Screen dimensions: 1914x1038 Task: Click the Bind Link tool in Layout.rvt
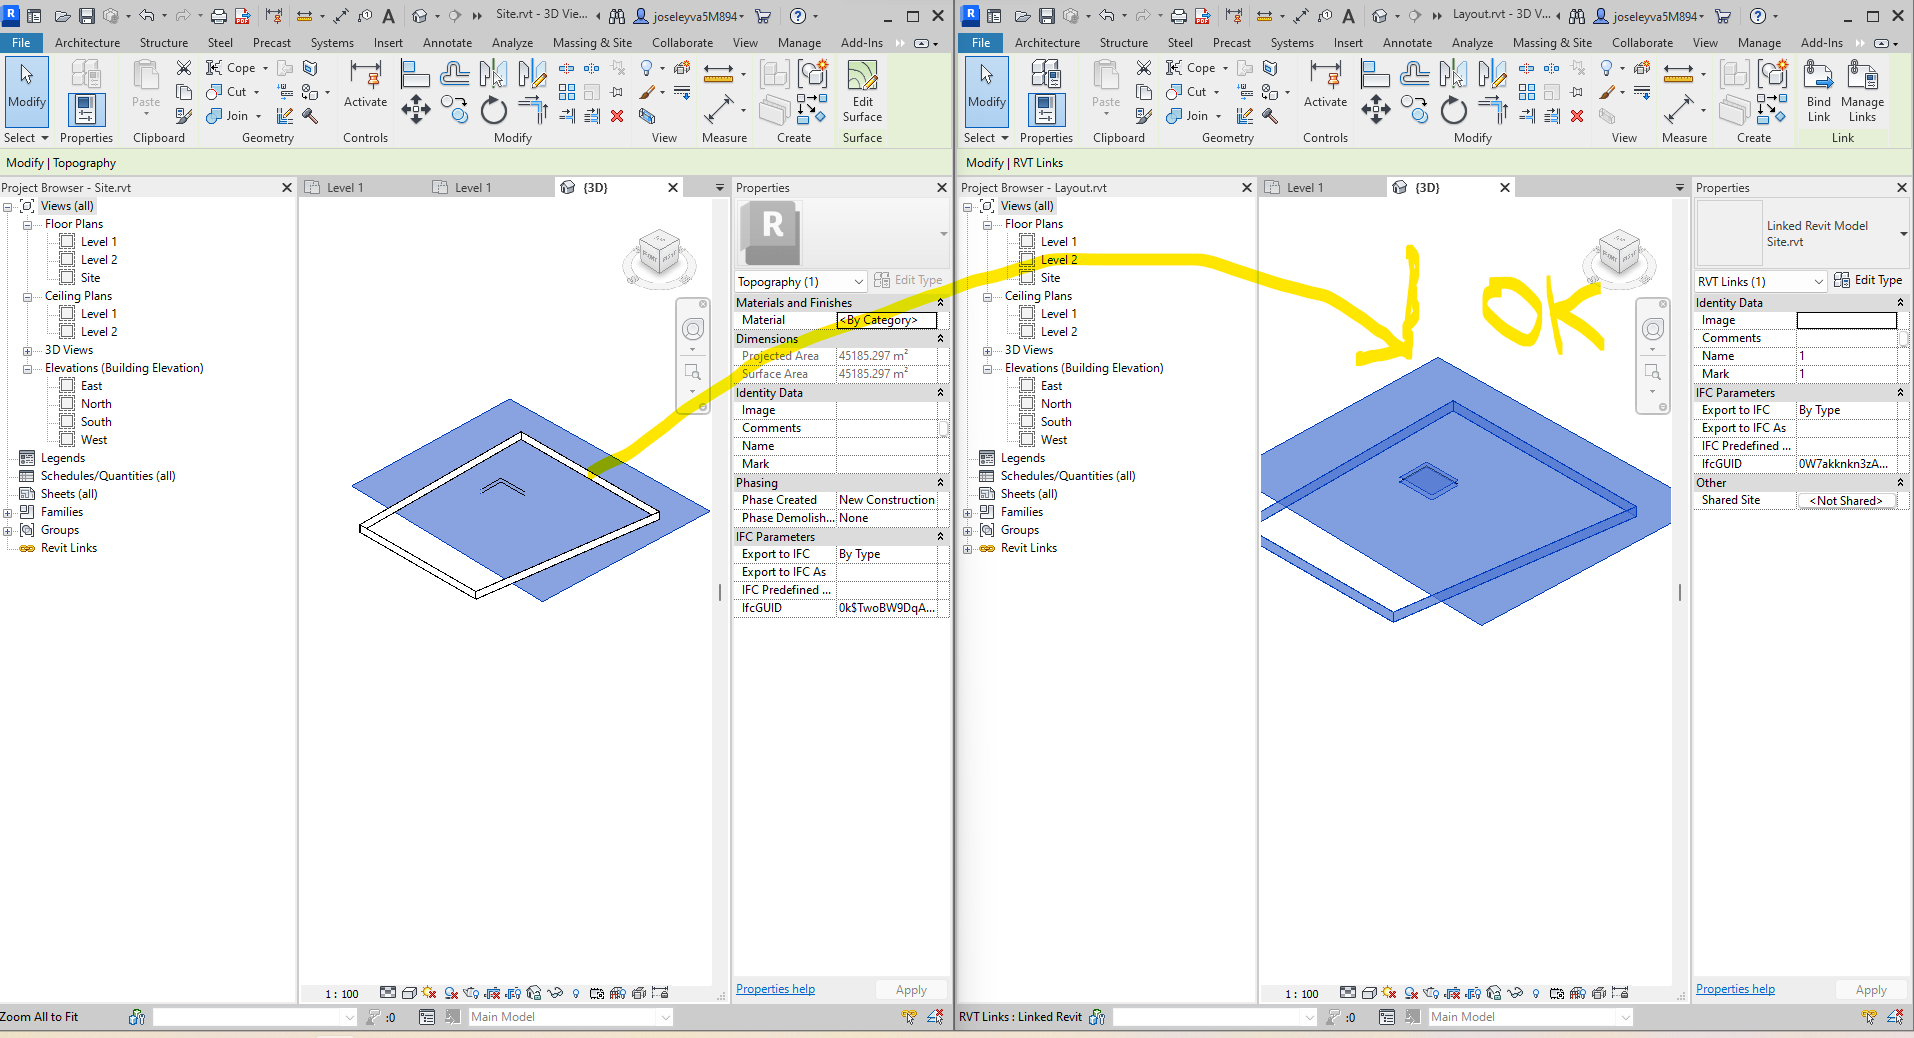[1819, 91]
